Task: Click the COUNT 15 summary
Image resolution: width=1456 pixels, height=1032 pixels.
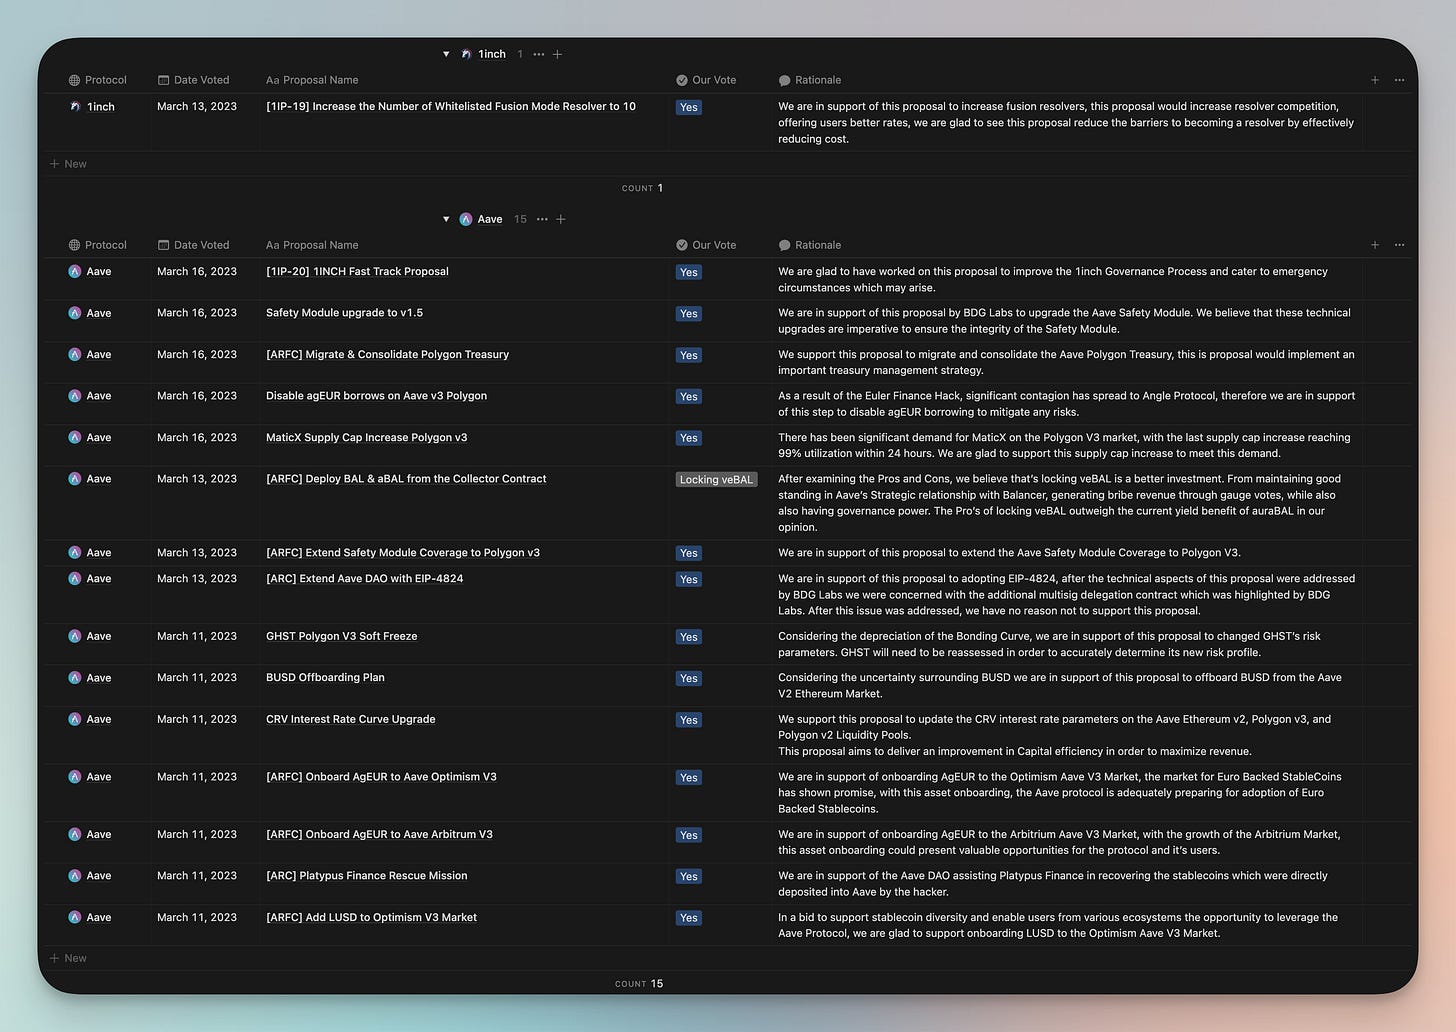Action: point(639,984)
